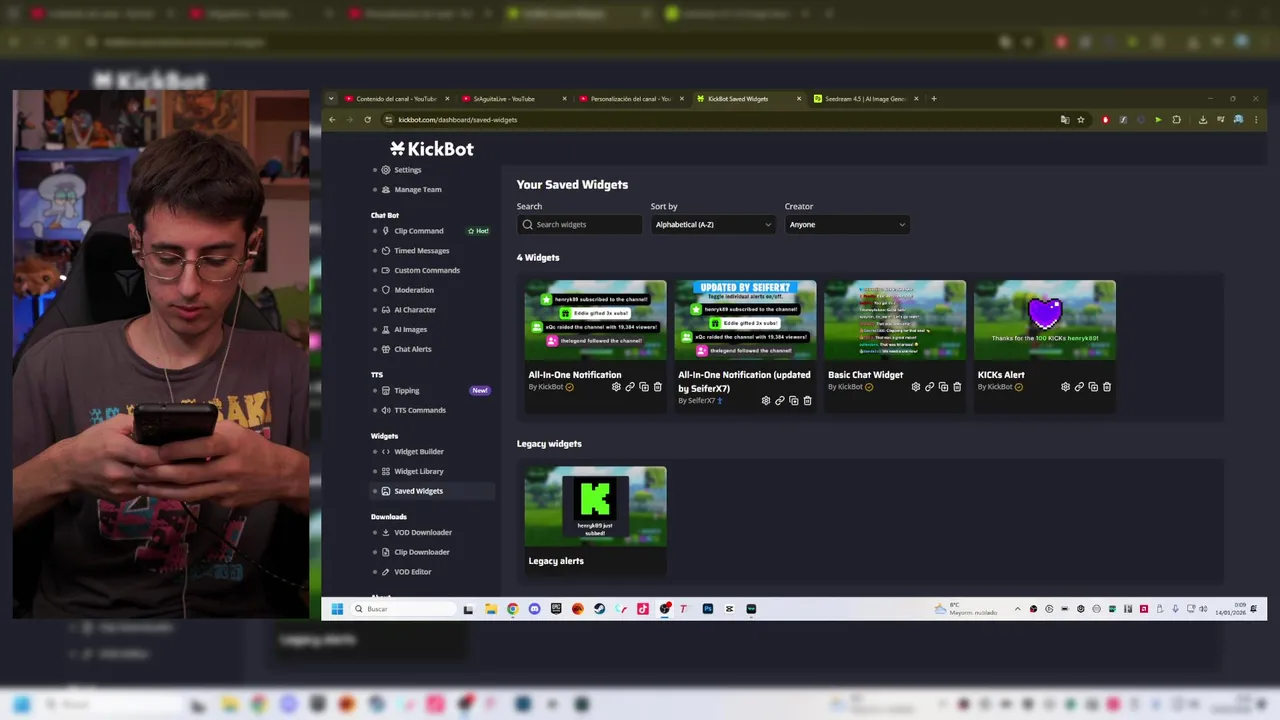Open the Sort by Alphabetical (A-Z) dropdown
This screenshot has width=1280, height=720.
[713, 225]
